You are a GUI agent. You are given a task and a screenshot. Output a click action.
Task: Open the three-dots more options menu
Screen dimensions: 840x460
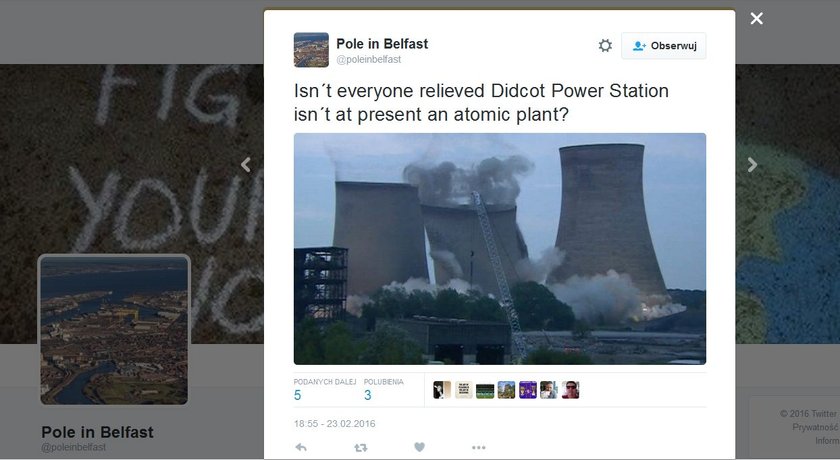478,447
